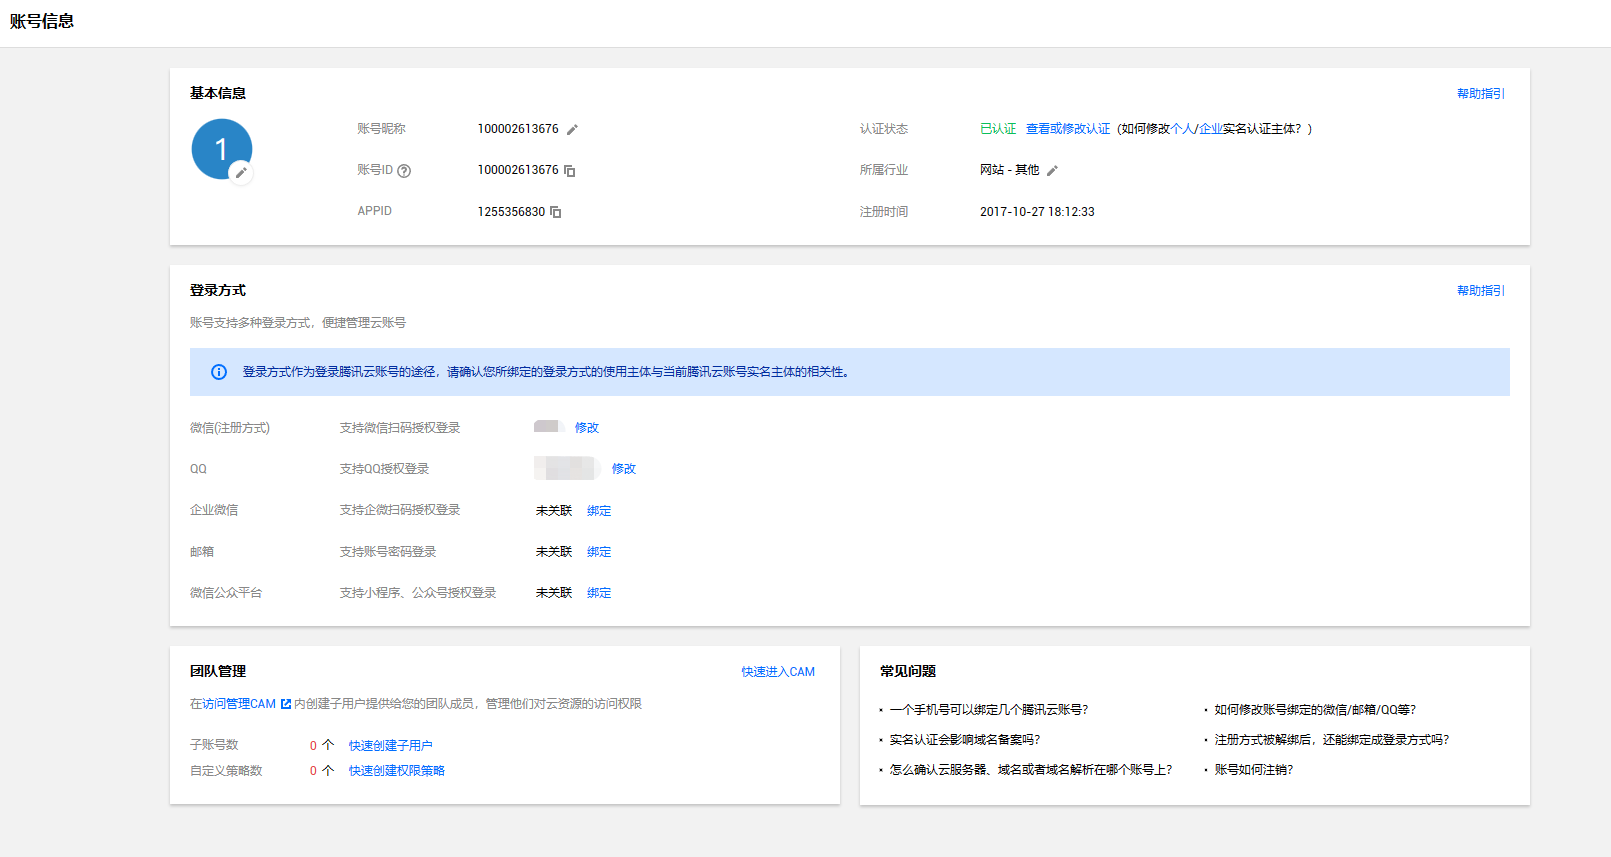Screen dimensions: 1611x857
Task: Click the blue info icon in login notice
Action: point(219,372)
